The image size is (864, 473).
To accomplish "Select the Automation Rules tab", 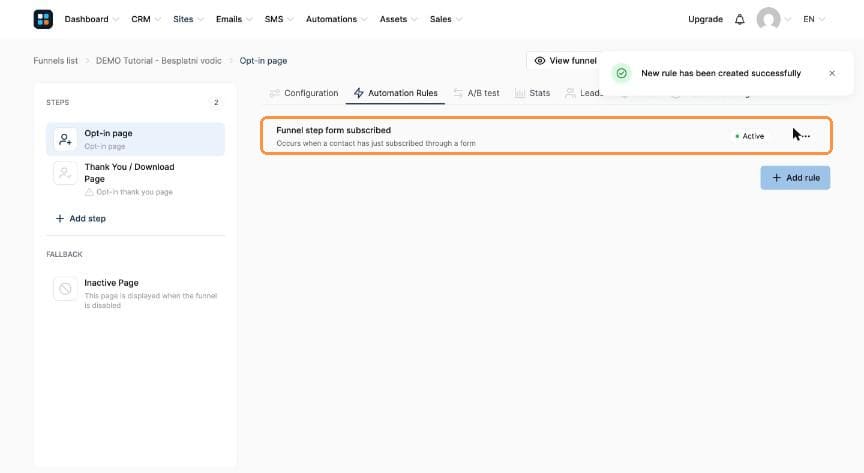I will tap(396, 93).
